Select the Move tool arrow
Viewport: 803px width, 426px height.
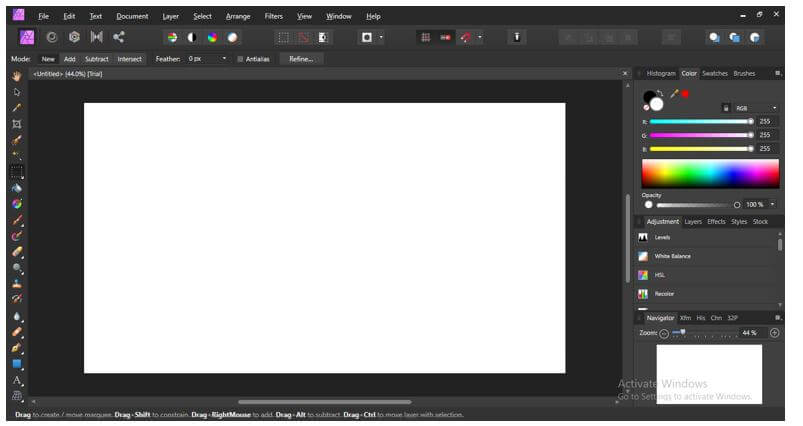17,92
